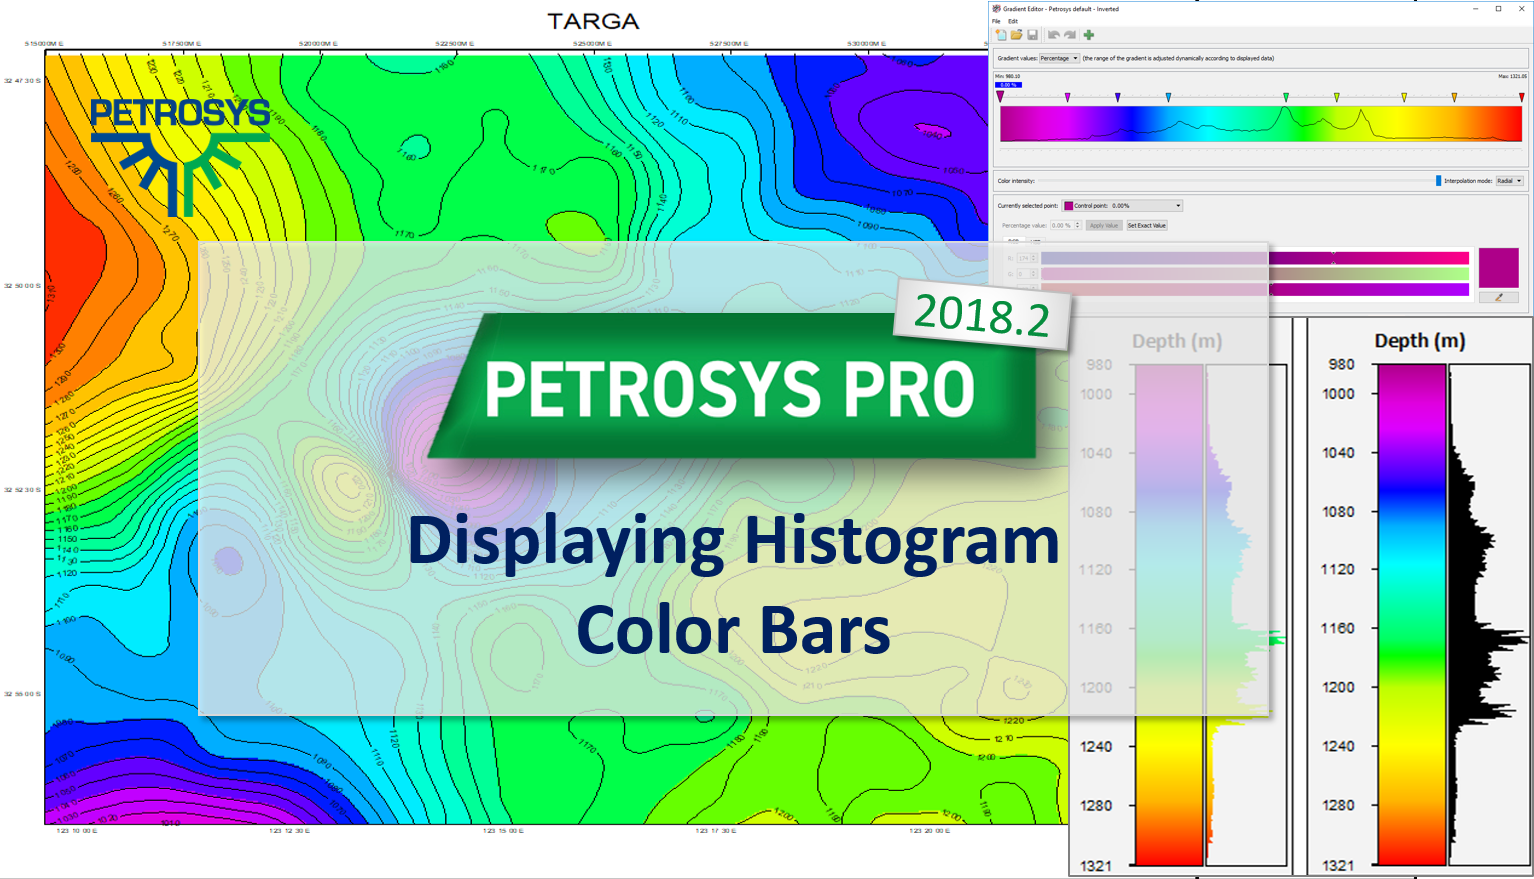Click the unfaded rainbow Depth color bar
Screen dimensions: 1534x879
click(x=1412, y=614)
